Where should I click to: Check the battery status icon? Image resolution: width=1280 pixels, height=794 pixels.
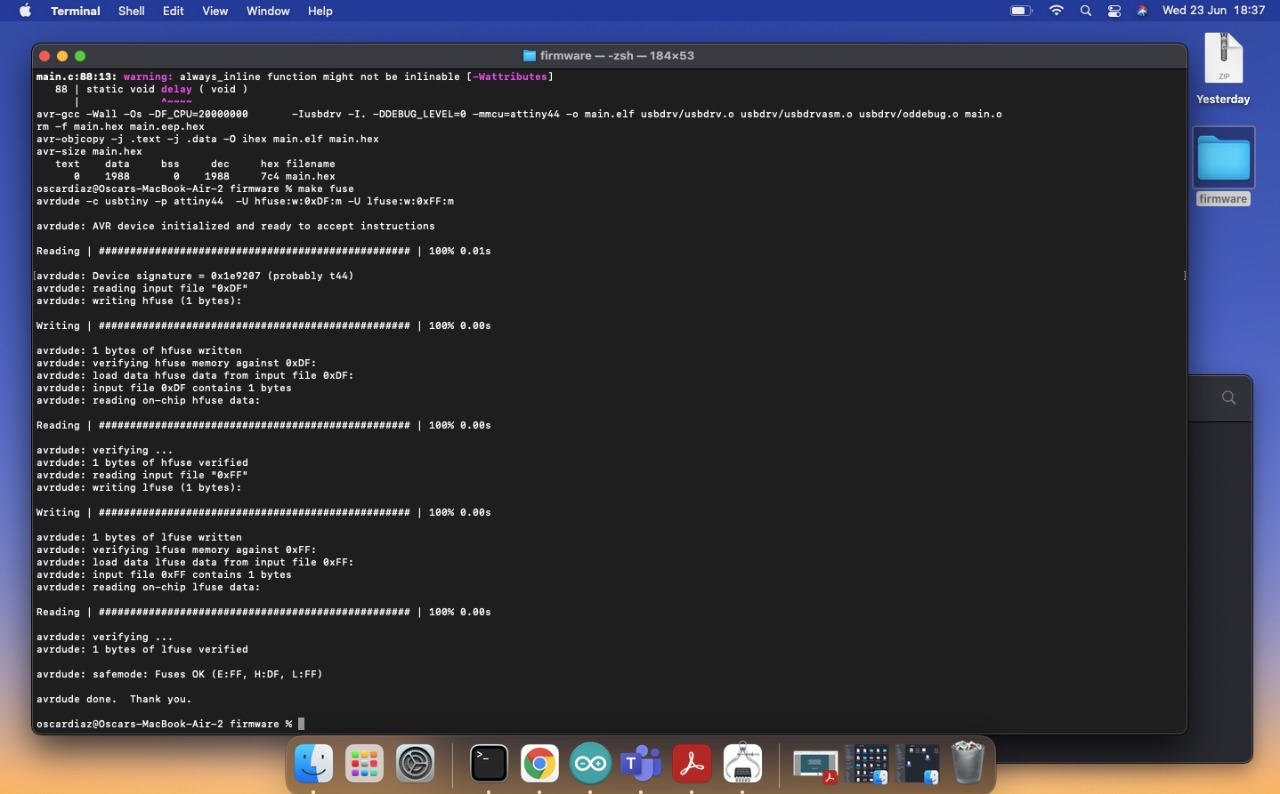[x=1021, y=11]
